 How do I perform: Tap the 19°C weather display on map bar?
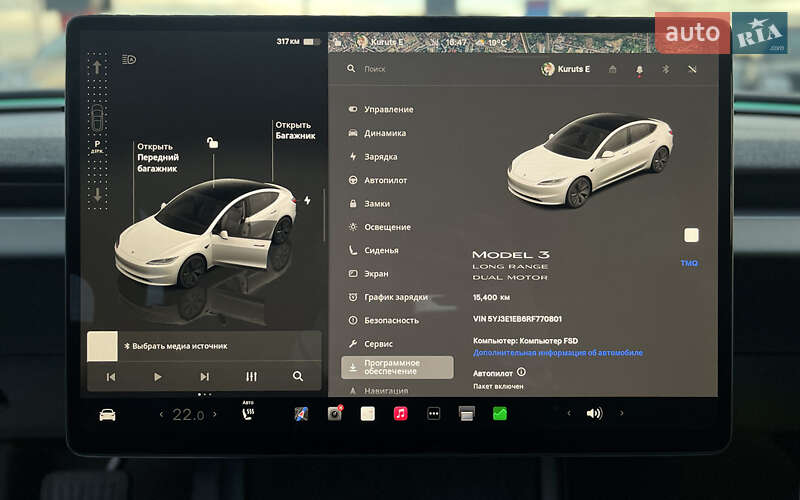tap(492, 43)
